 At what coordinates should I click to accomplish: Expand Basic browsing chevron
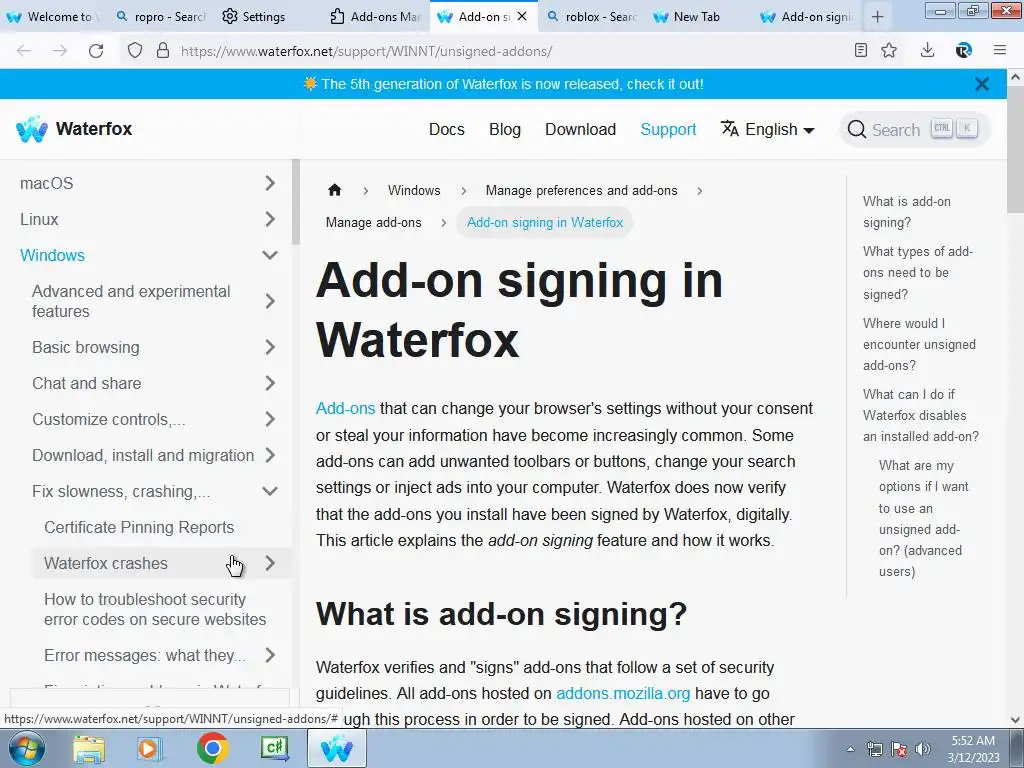click(270, 347)
